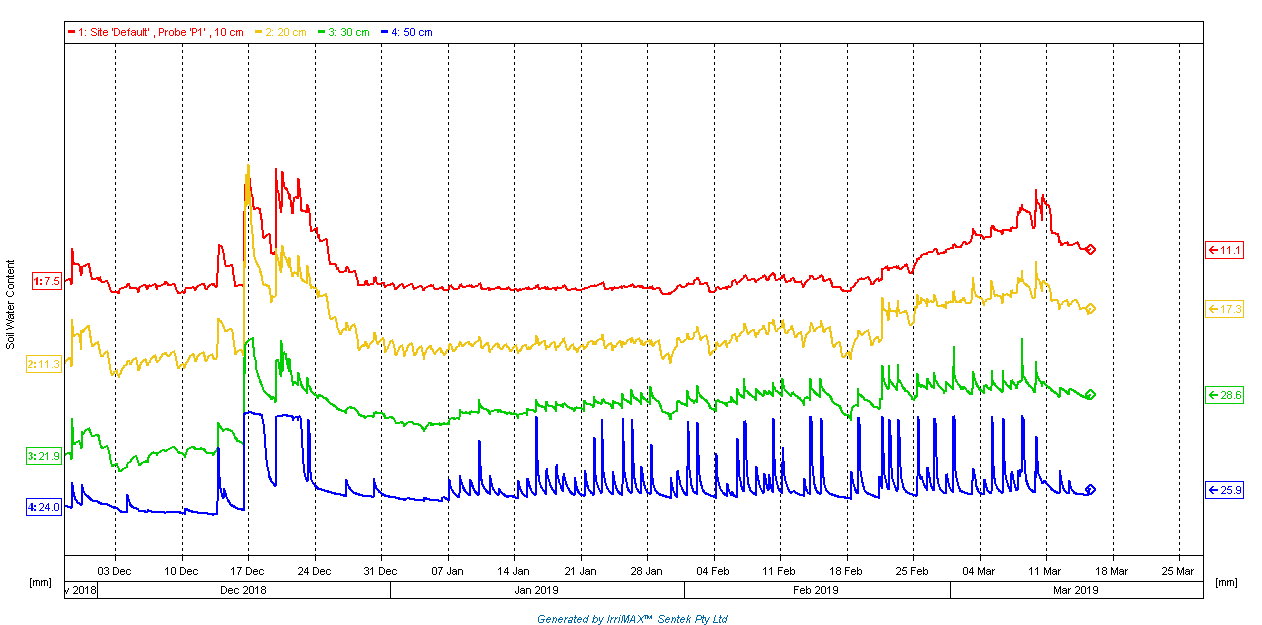The image size is (1262, 625).
Task: Click the yellow diamond end-of-series marker
Action: click(x=1091, y=309)
